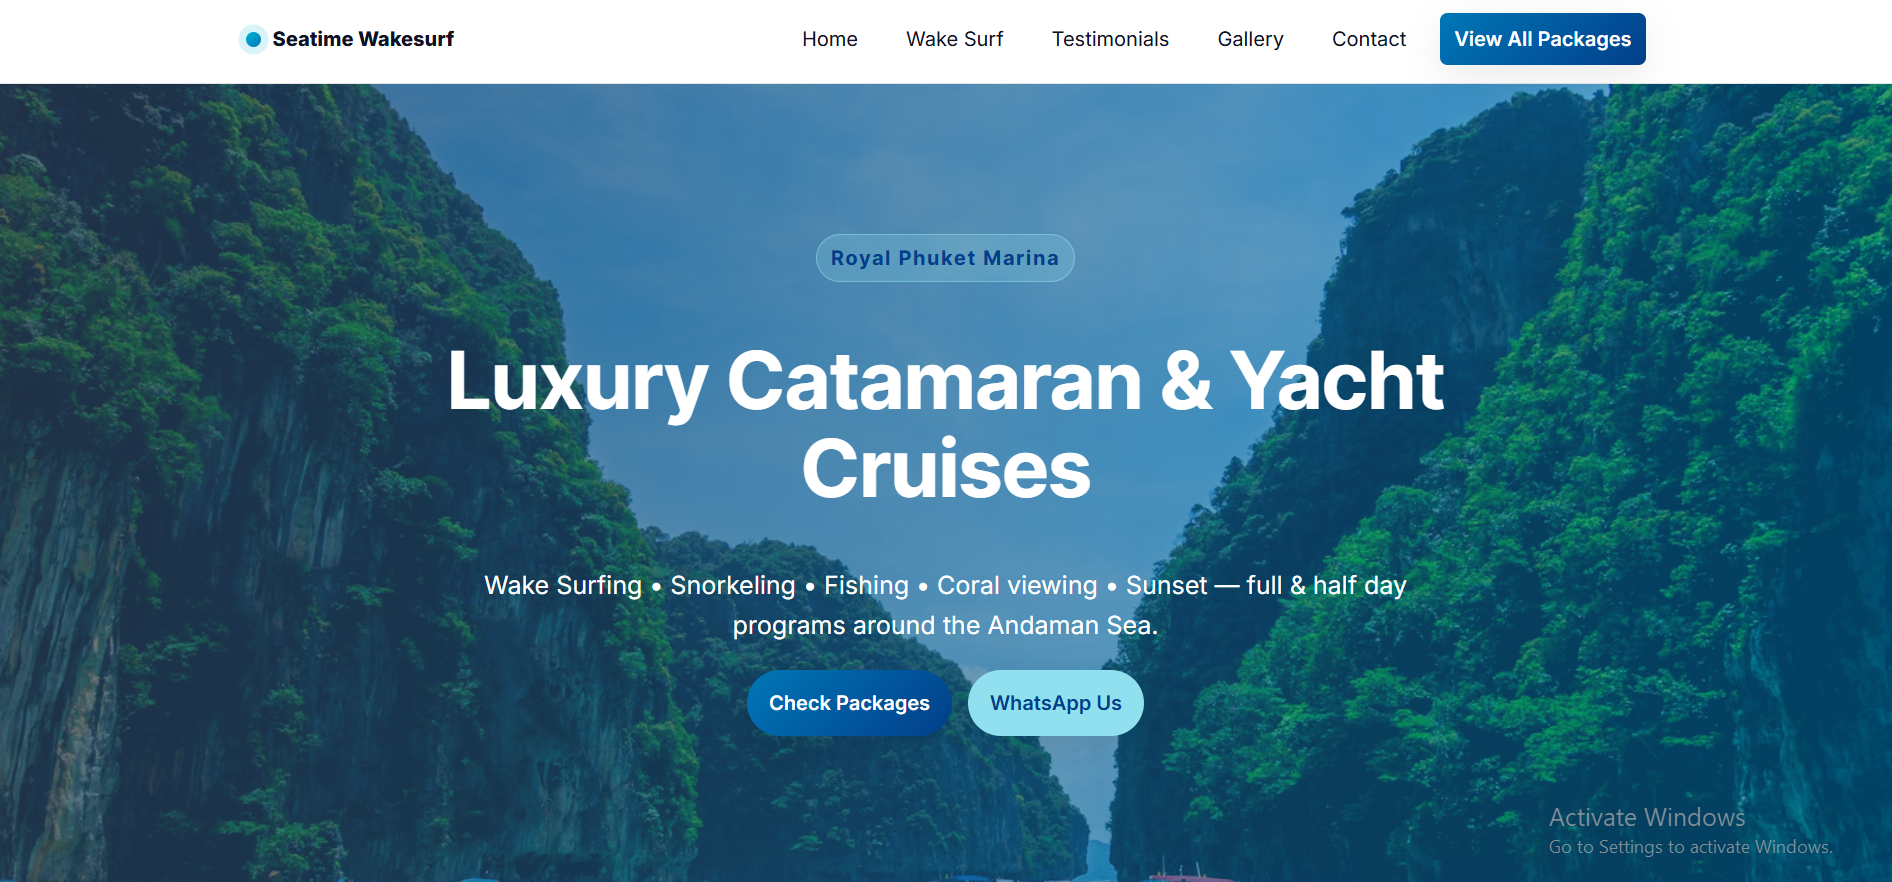Navigate to the Gallery link
The width and height of the screenshot is (1892, 882).
[x=1250, y=39]
